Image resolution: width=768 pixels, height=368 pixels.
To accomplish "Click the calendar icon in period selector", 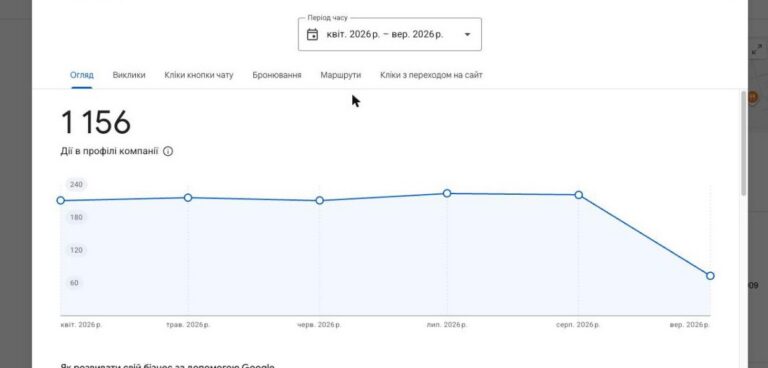I will pos(312,34).
